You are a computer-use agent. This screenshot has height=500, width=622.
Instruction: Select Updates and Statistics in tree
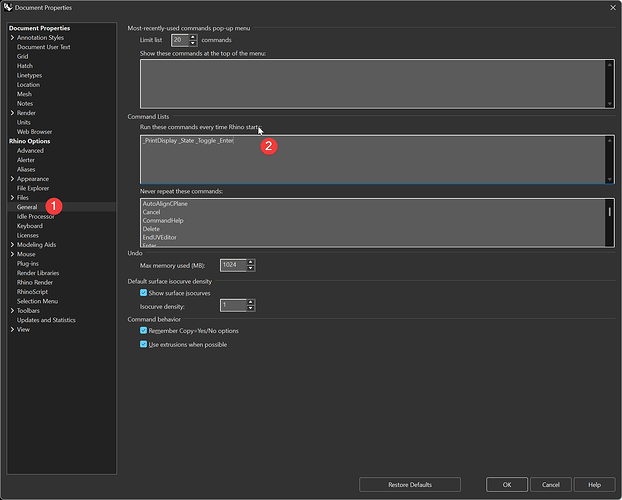point(46,320)
